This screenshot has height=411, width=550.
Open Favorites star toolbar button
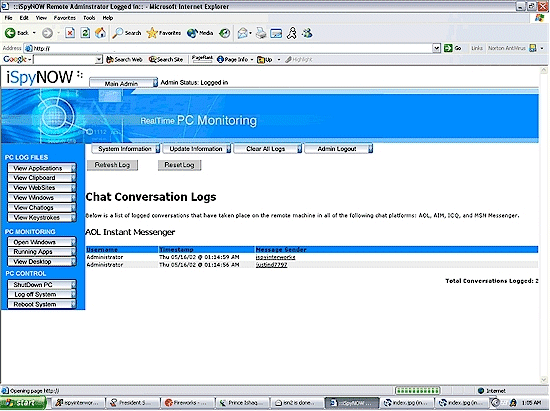point(164,33)
